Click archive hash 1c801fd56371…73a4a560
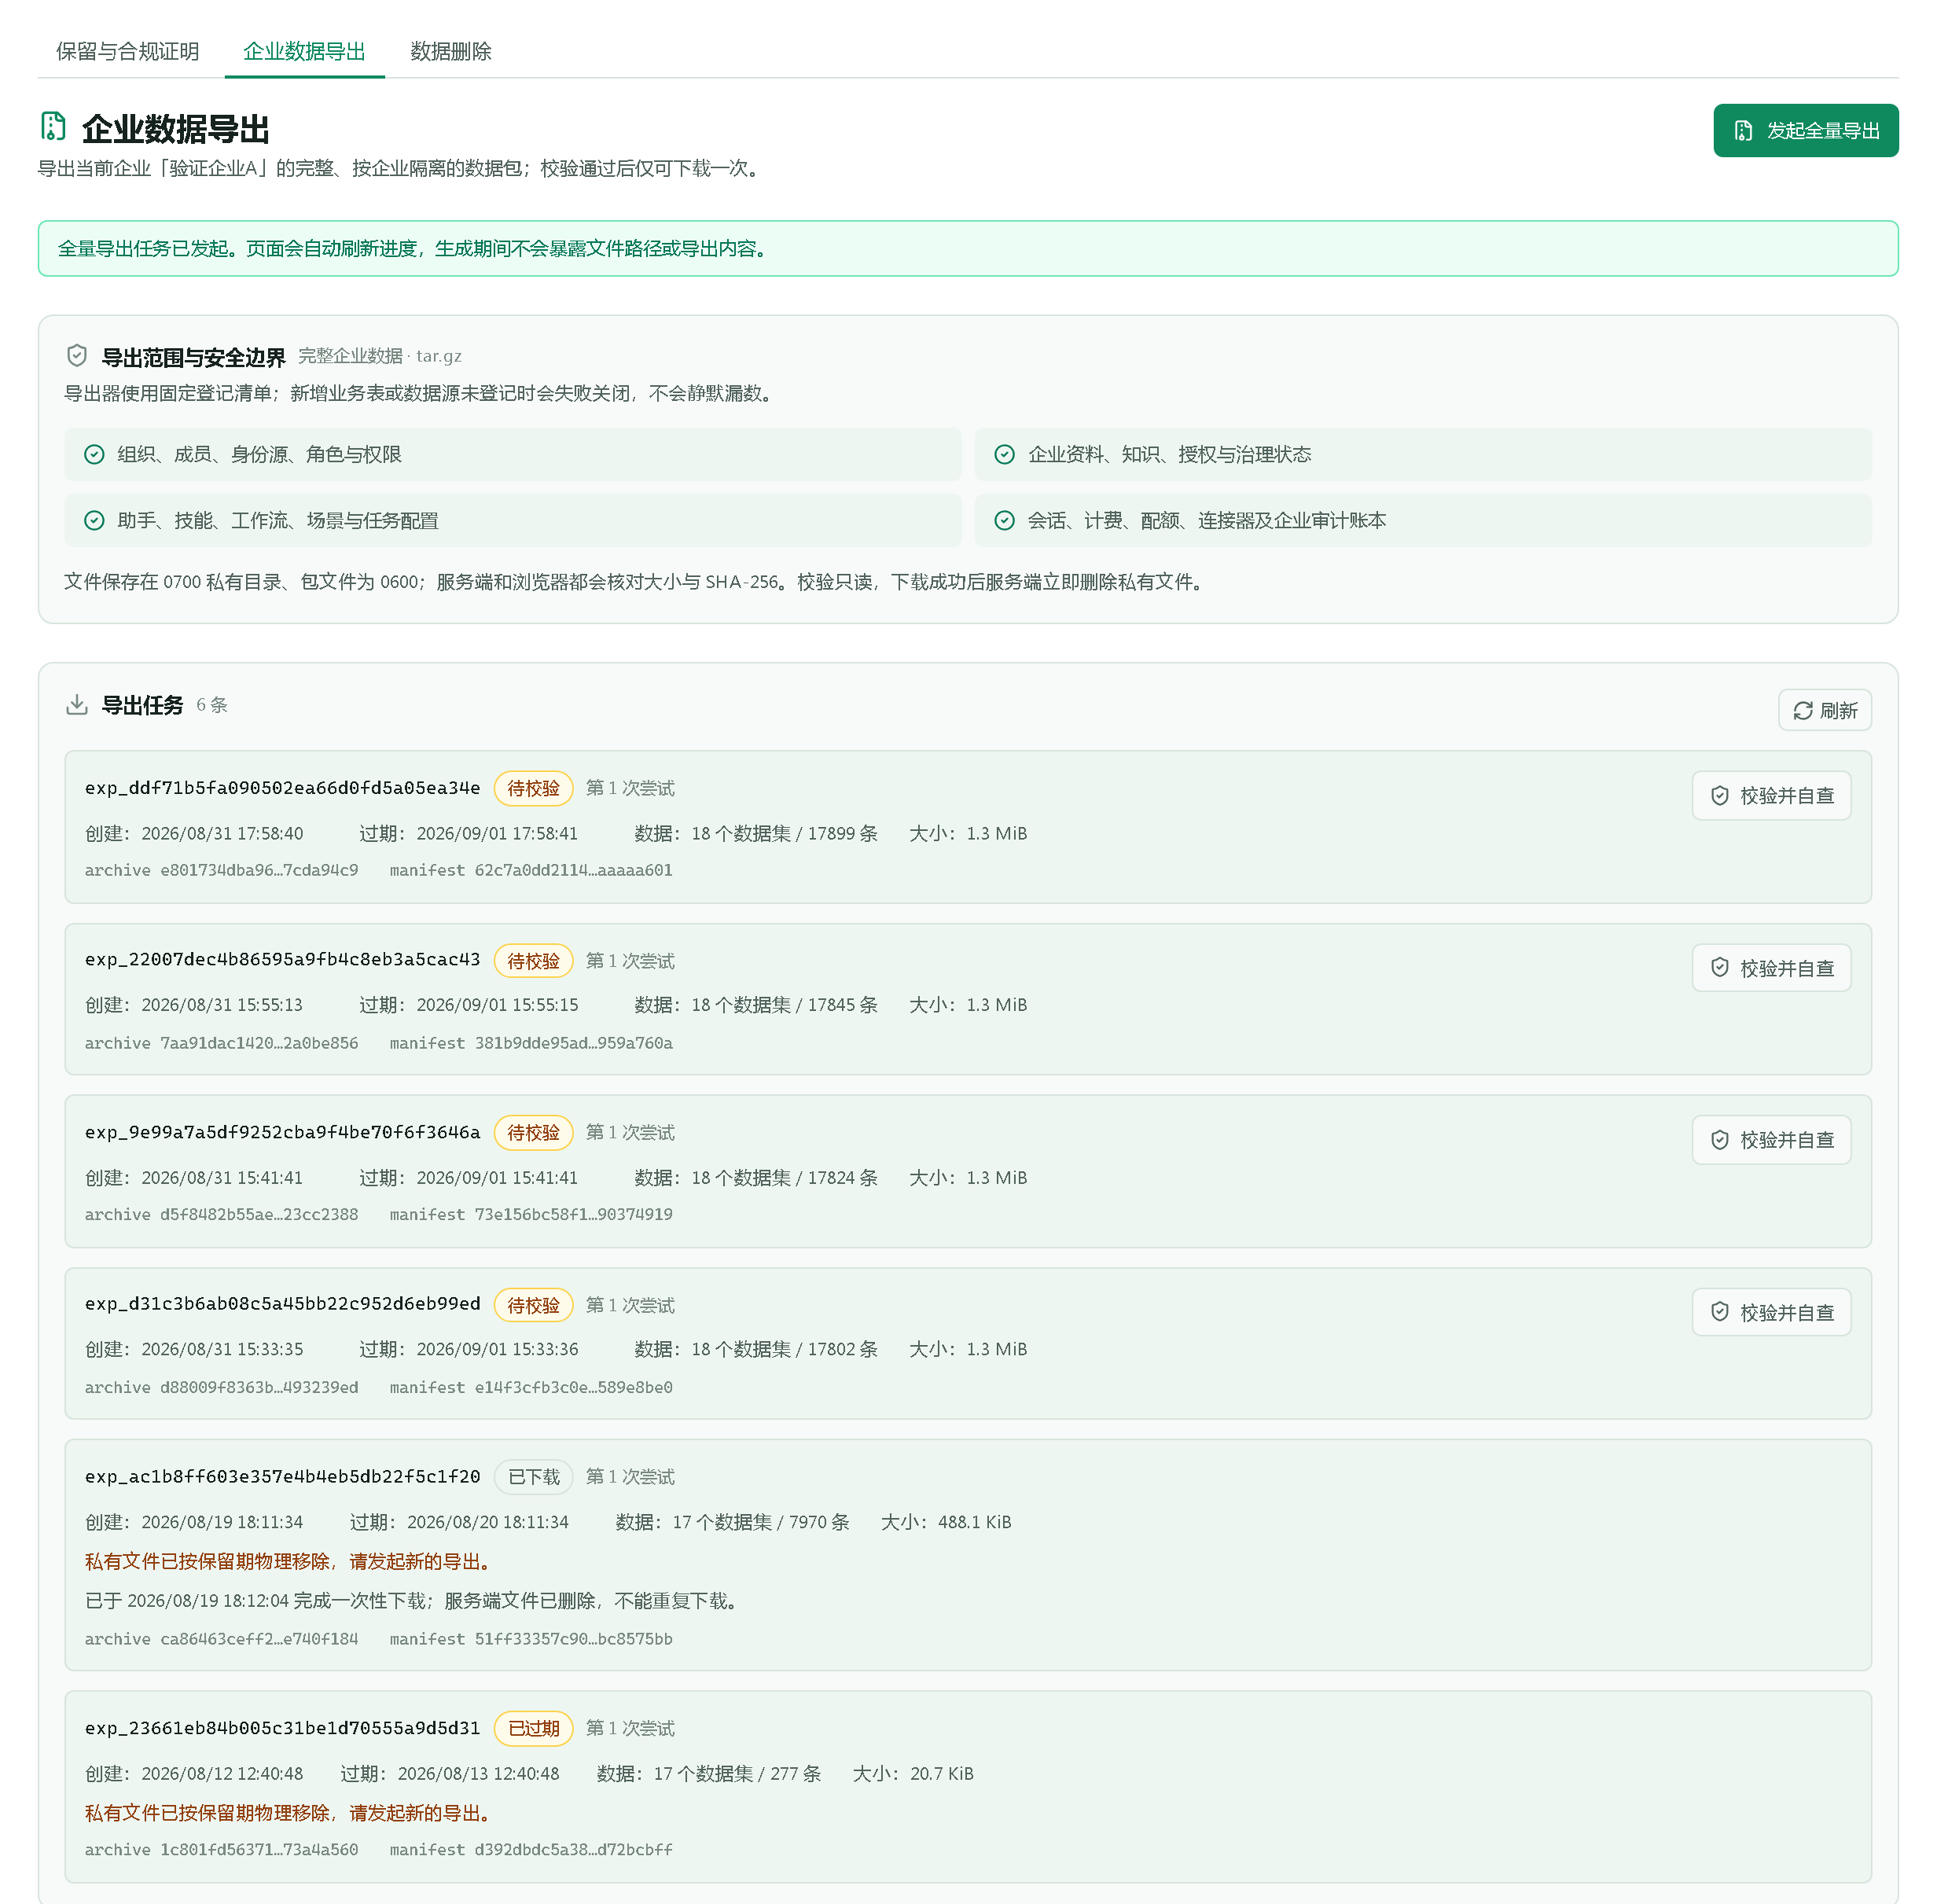Viewport: 1937px width, 1904px height. pos(259,1850)
